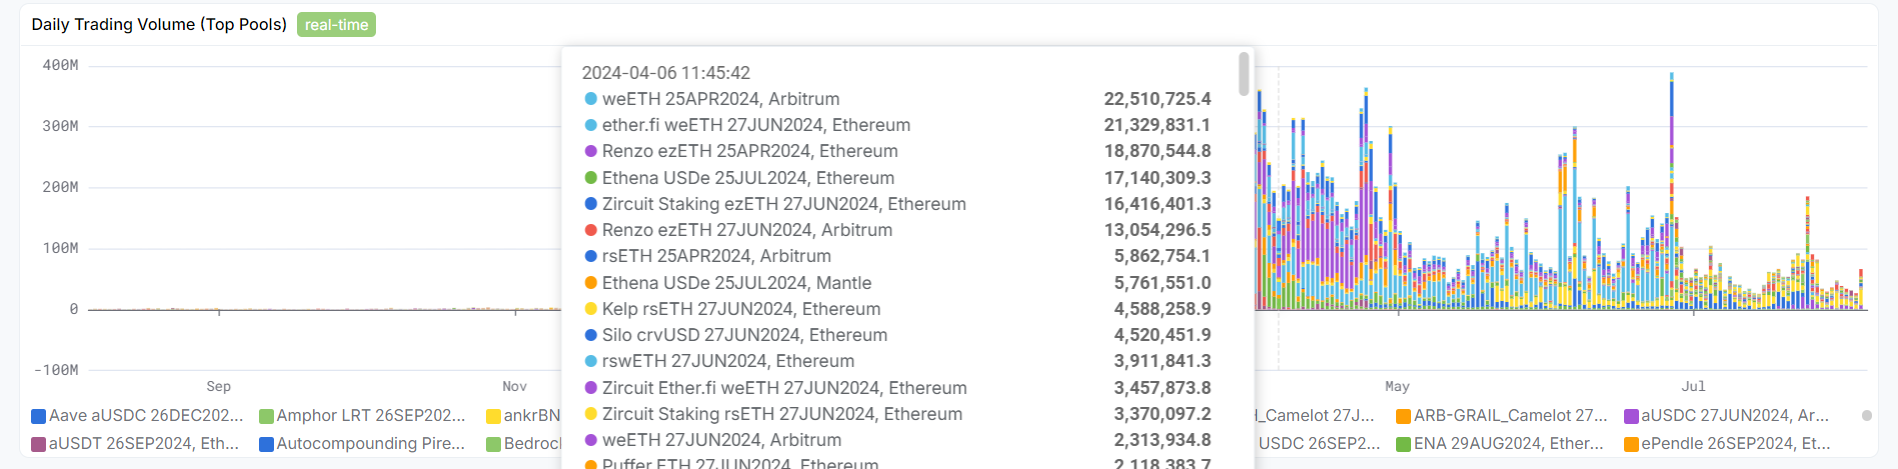Click the blue square beside Autocompounding Pire
This screenshot has height=469, width=1898.
pyautogui.click(x=267, y=444)
